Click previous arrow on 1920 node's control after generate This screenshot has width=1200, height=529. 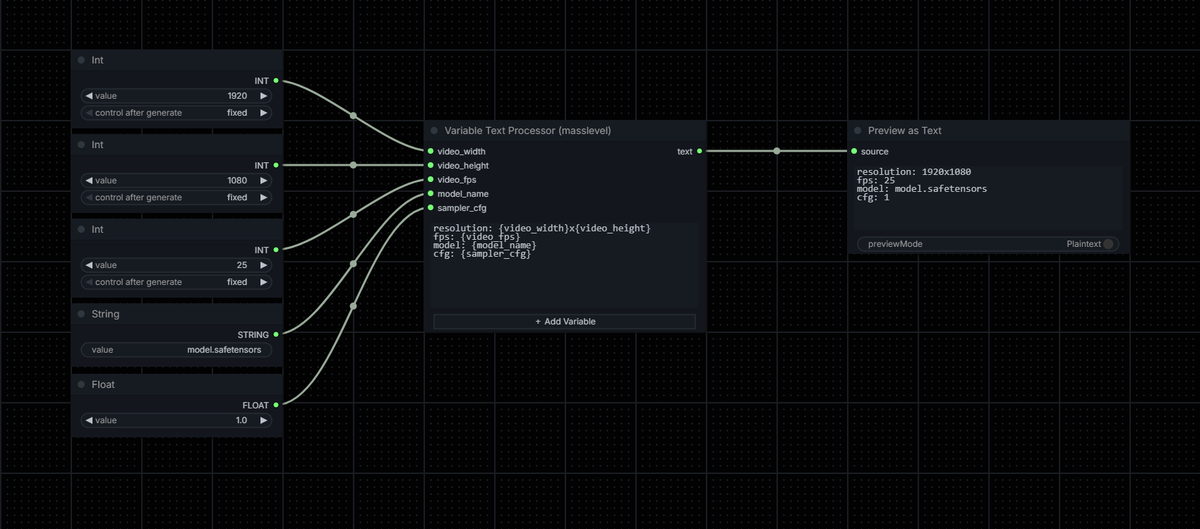(88, 113)
